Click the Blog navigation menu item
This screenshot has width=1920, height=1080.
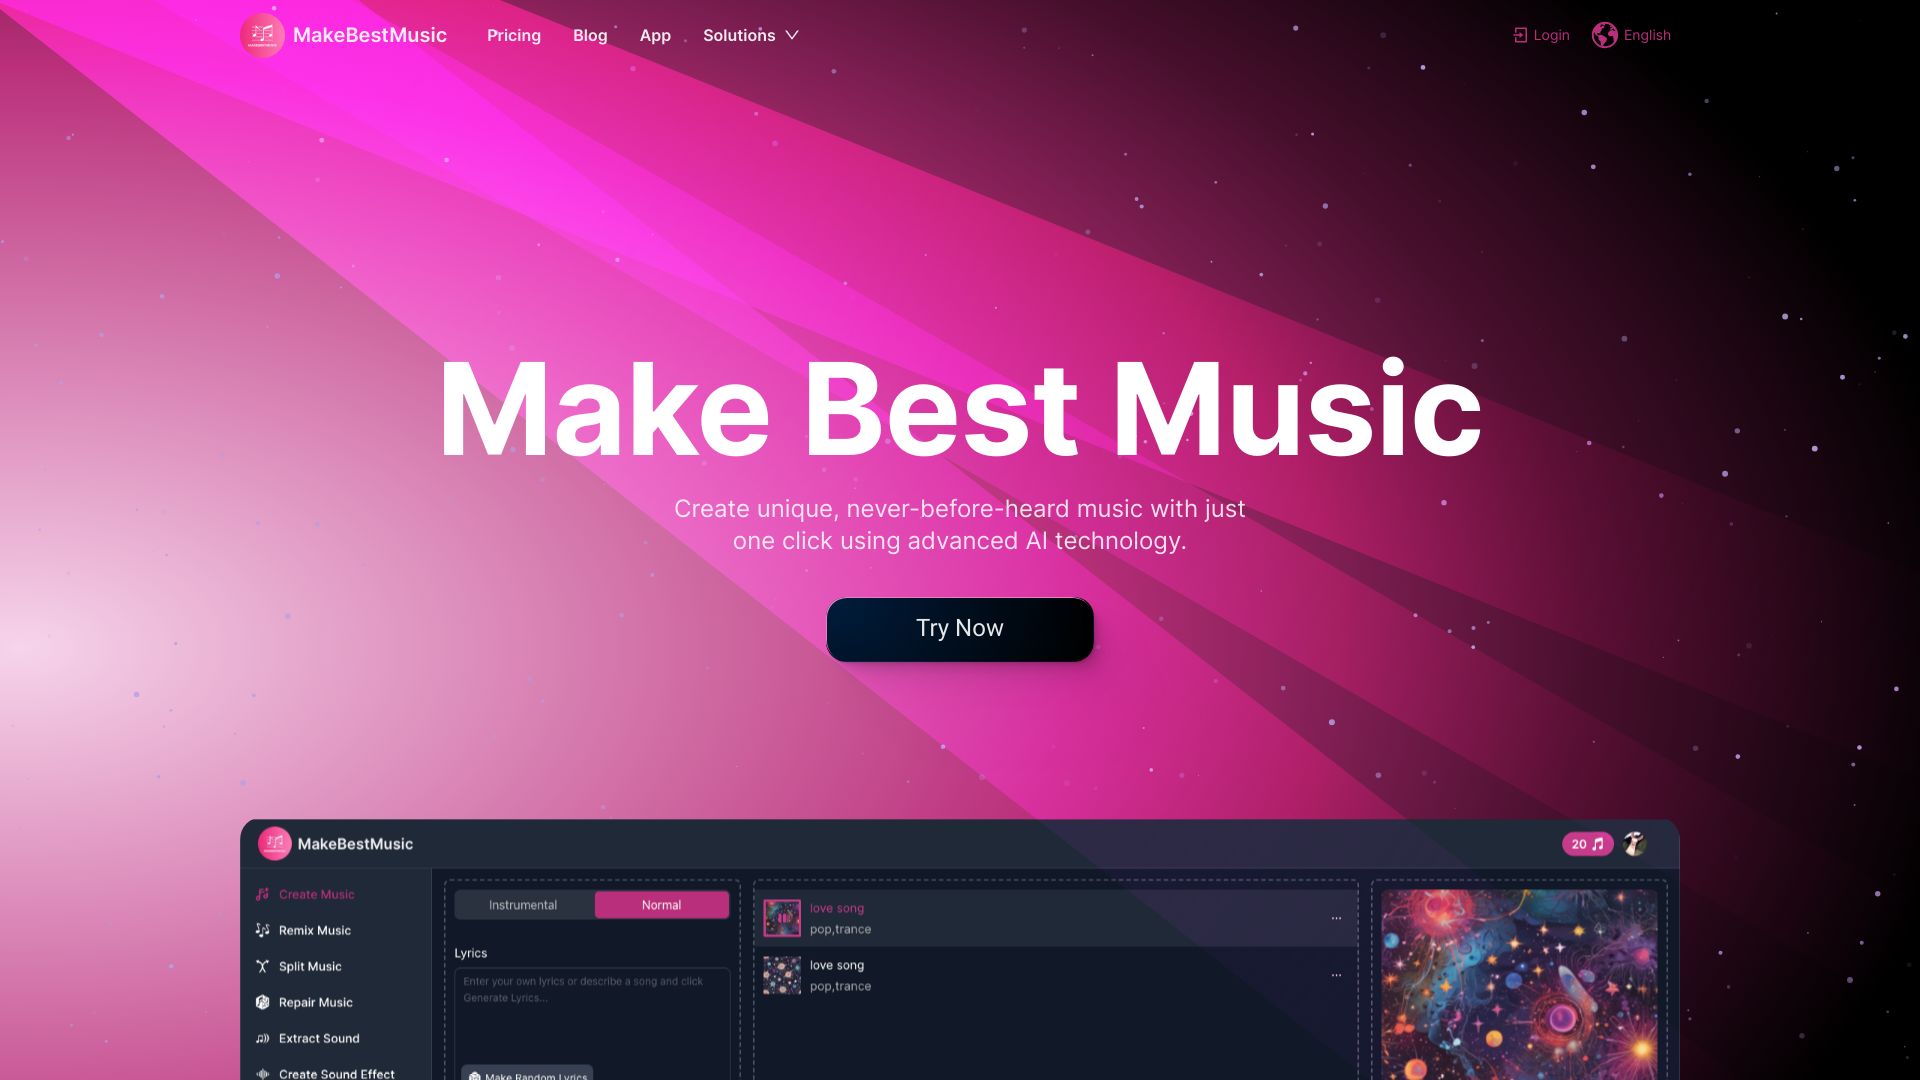click(589, 36)
